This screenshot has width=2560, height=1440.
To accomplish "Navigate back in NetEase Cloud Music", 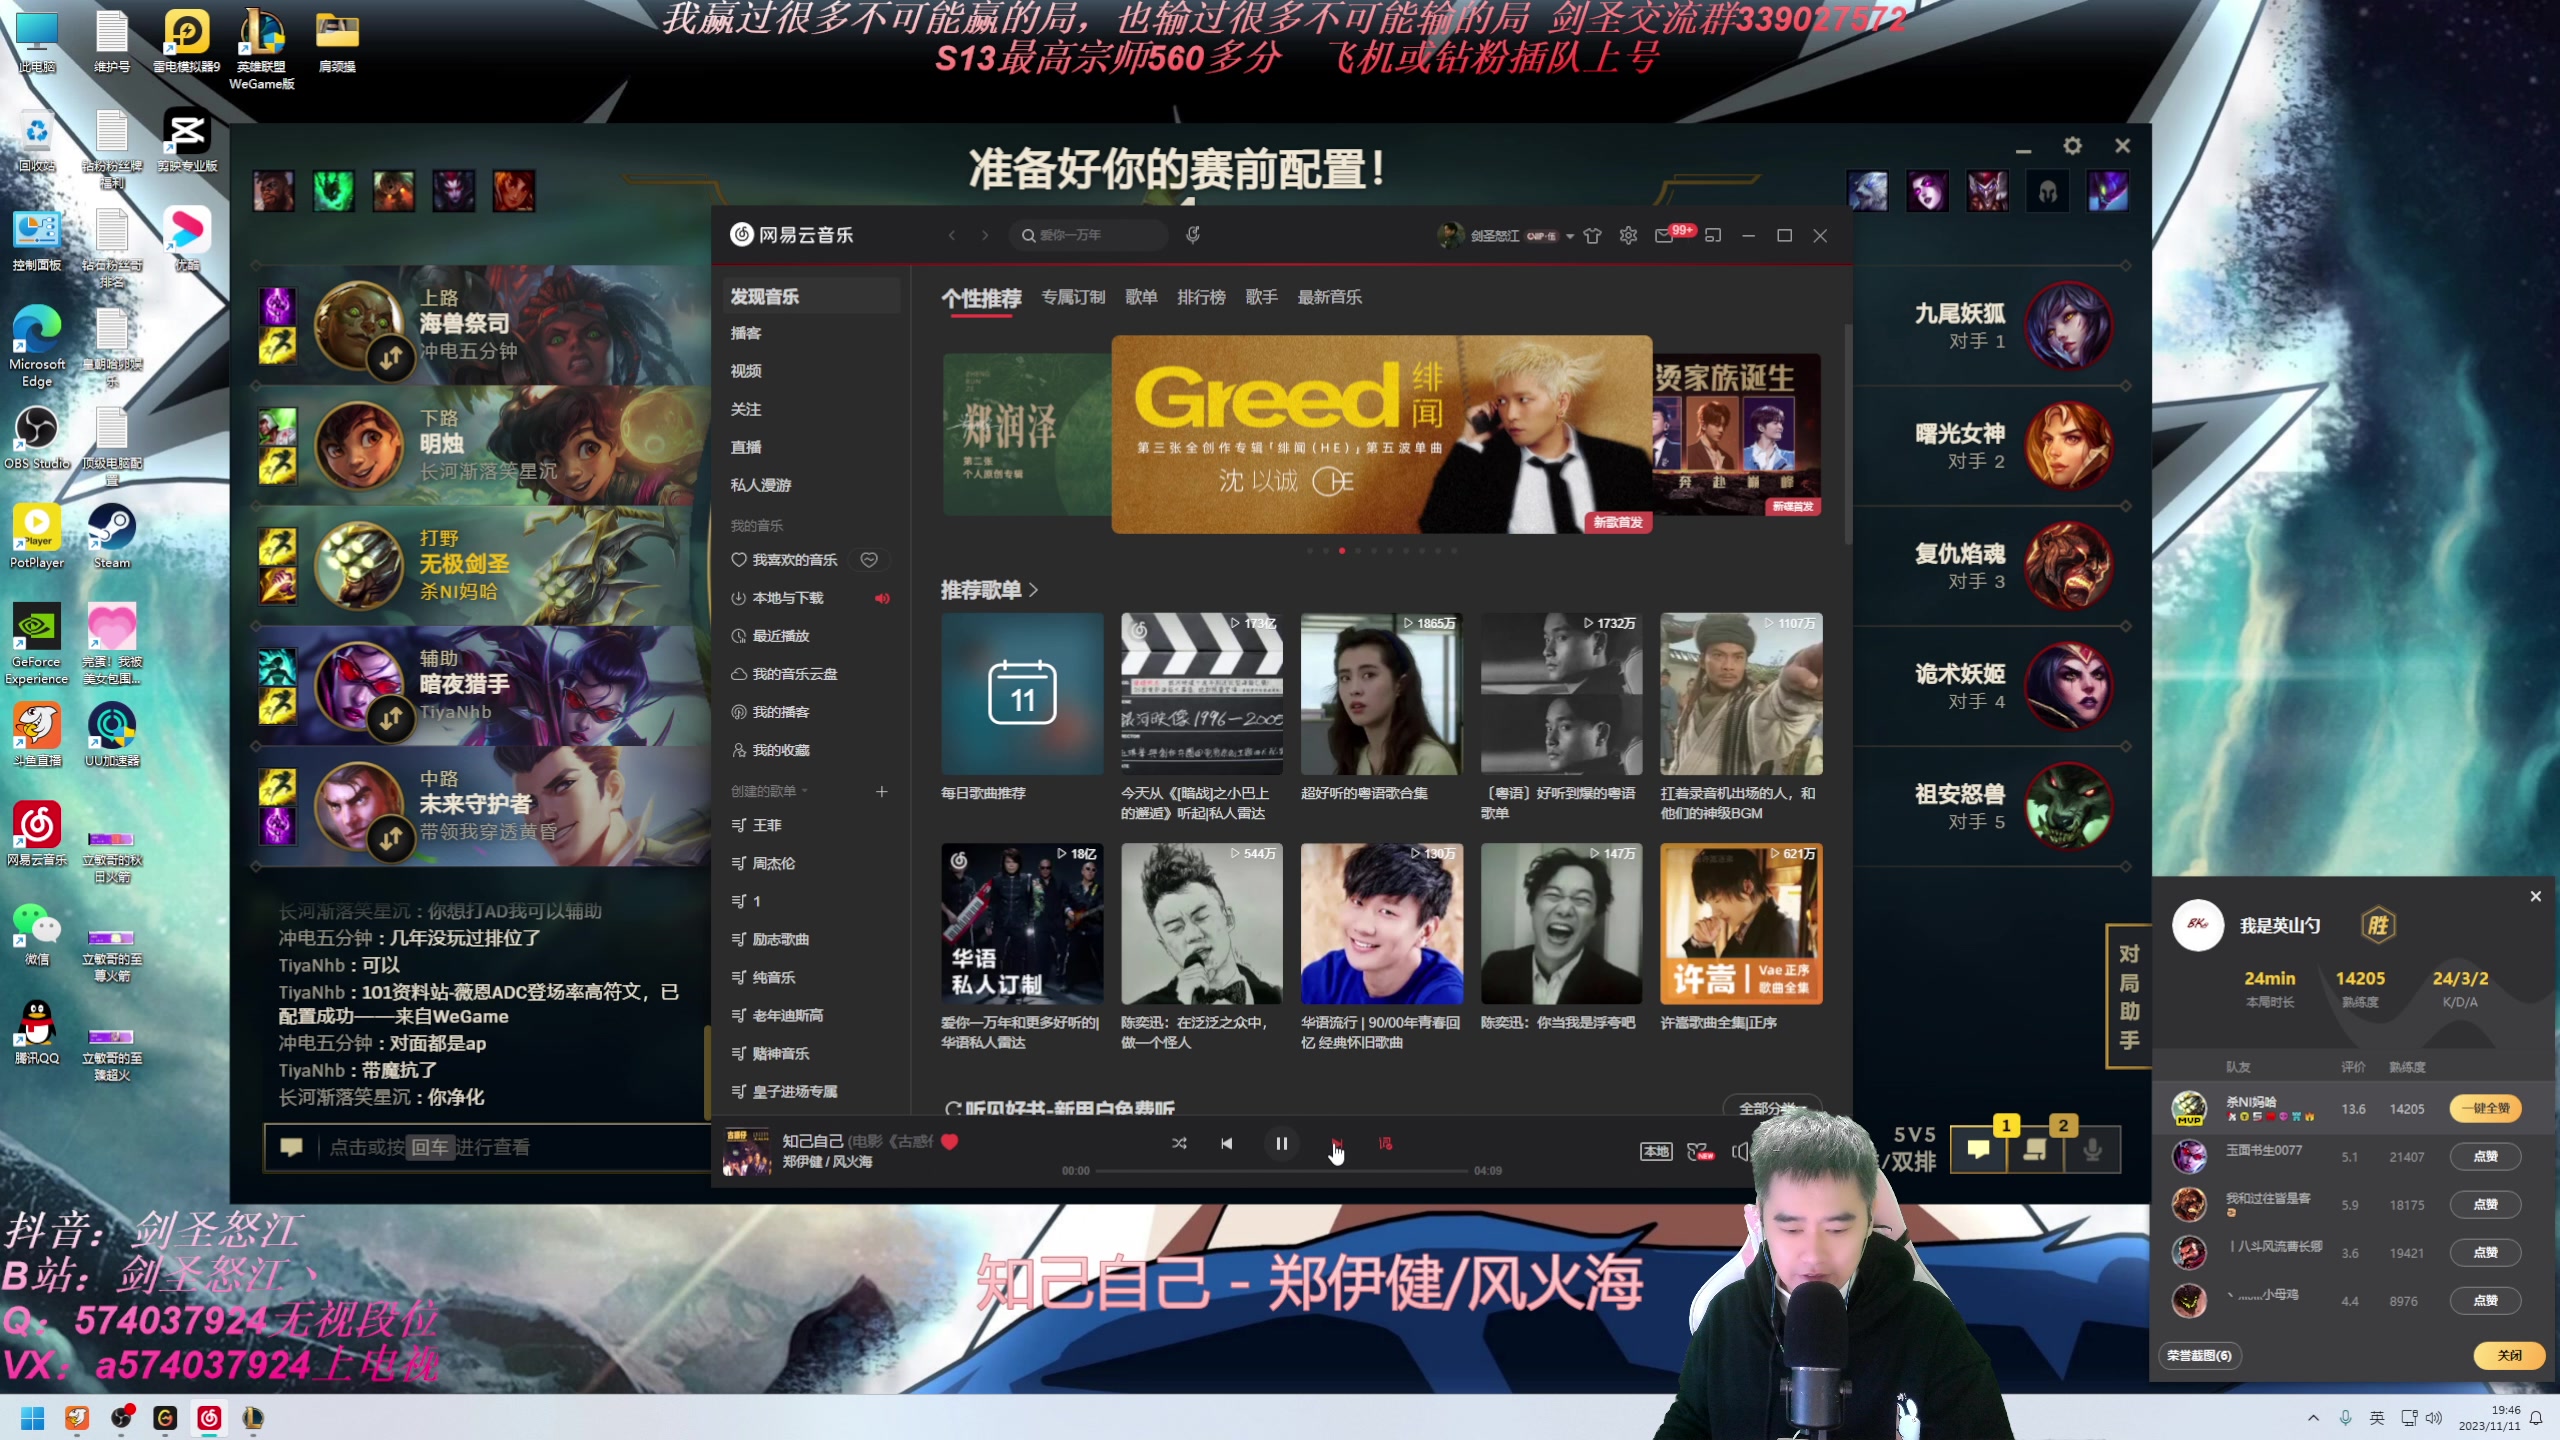I will (952, 235).
